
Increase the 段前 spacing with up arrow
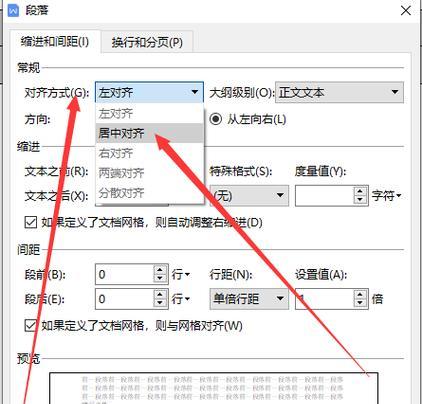(x=160, y=270)
